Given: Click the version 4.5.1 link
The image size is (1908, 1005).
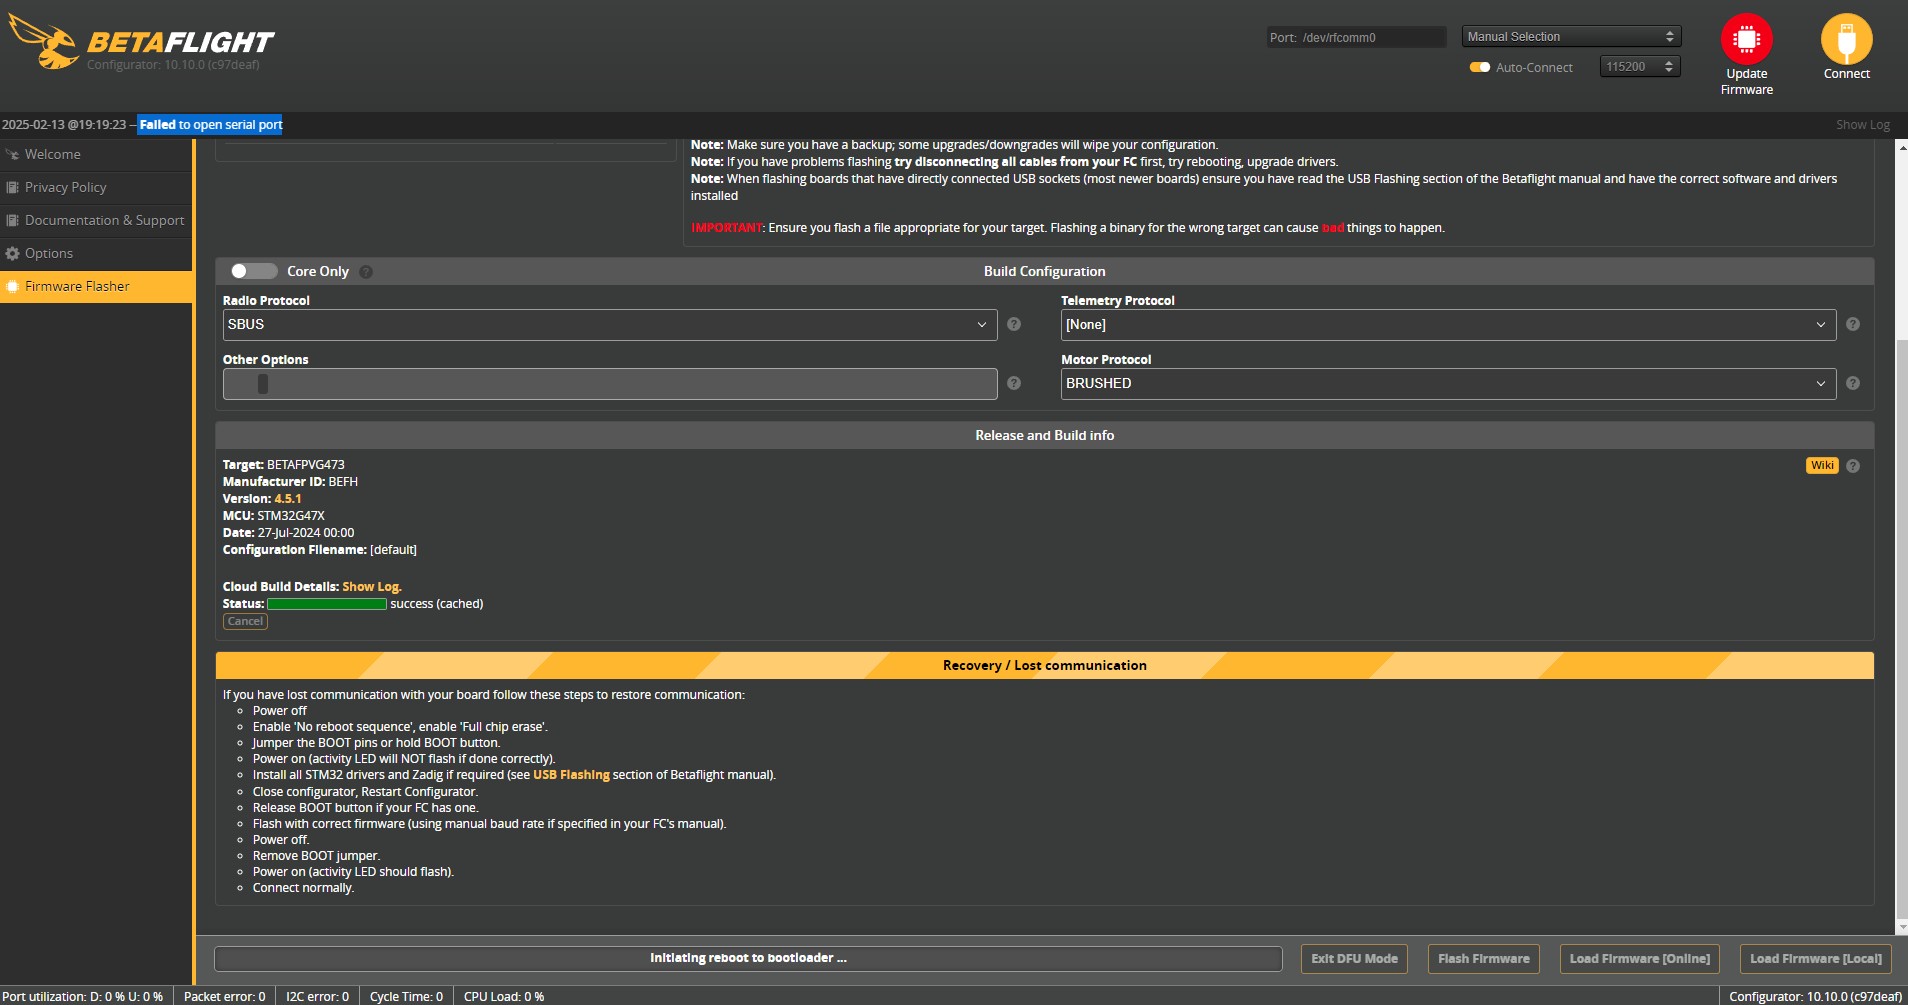Looking at the screenshot, I should pyautogui.click(x=288, y=499).
